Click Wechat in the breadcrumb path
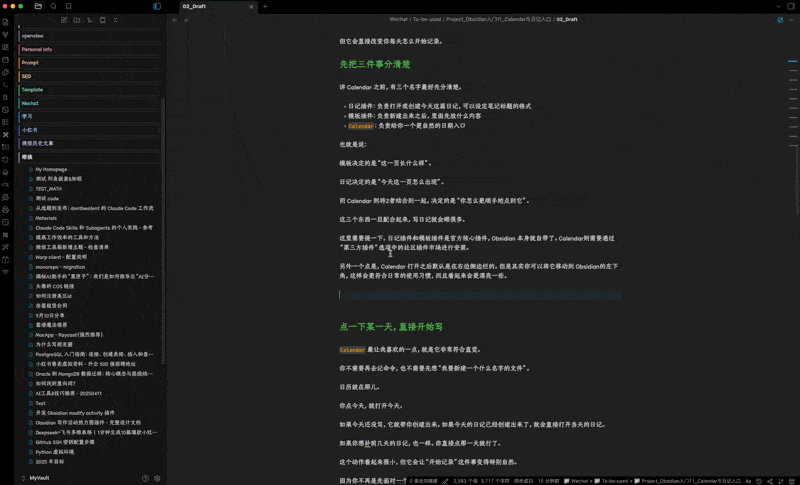 tap(398, 19)
